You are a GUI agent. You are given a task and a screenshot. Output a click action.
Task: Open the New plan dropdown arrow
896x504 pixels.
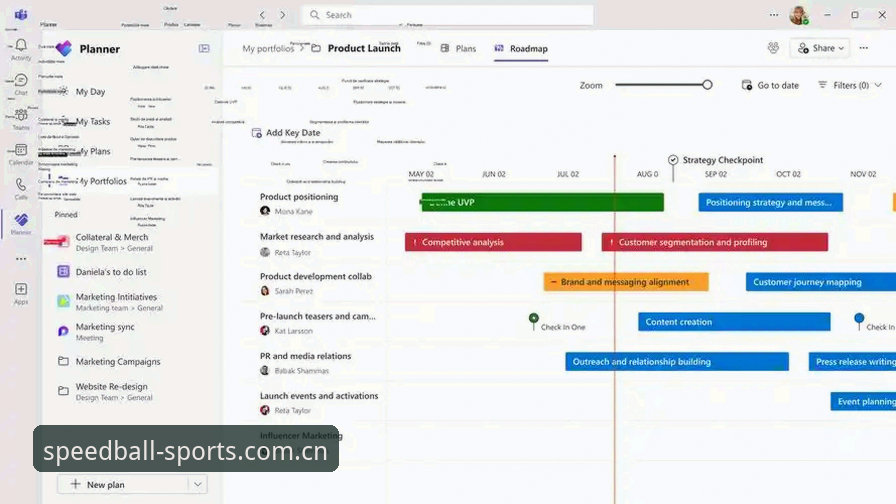pyautogui.click(x=198, y=485)
